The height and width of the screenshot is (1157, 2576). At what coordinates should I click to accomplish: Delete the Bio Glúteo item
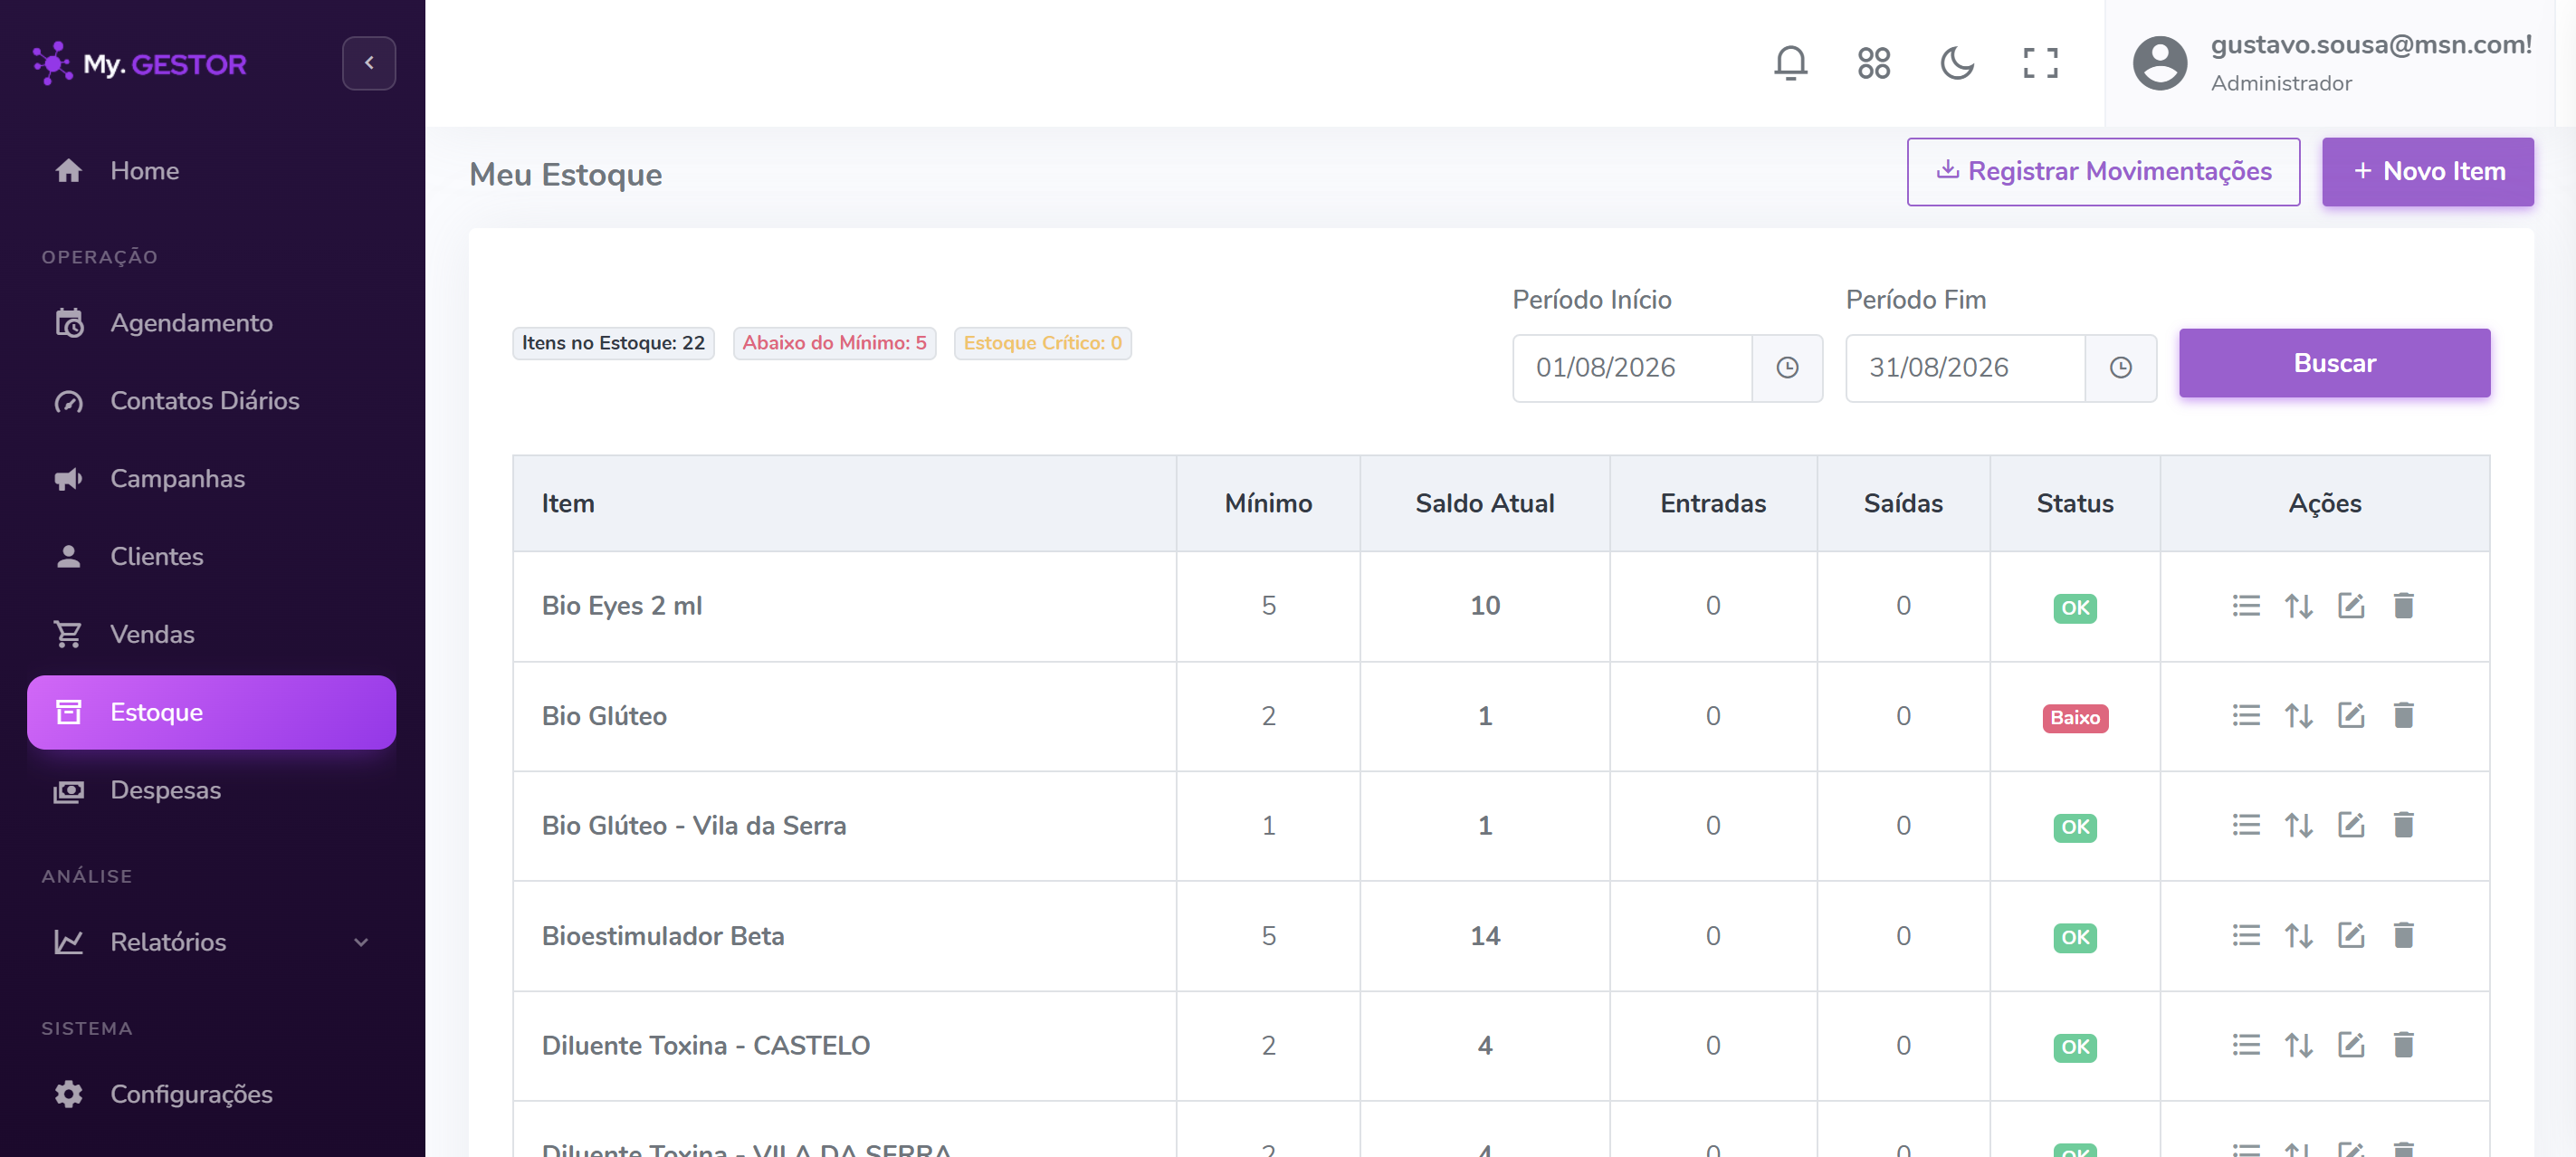[x=2403, y=716]
